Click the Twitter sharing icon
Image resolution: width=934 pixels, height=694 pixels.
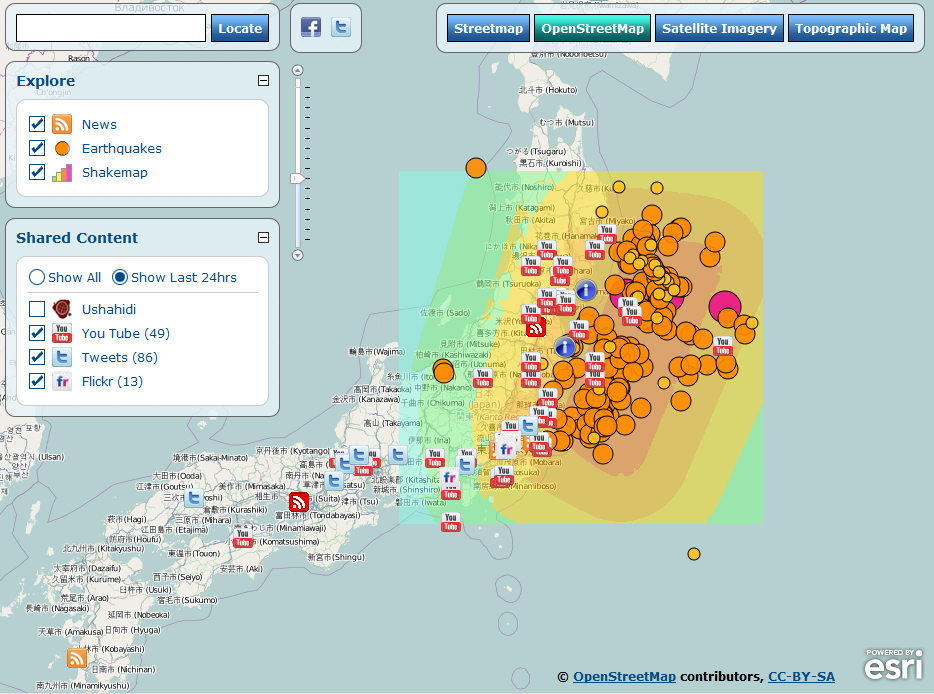click(x=340, y=27)
